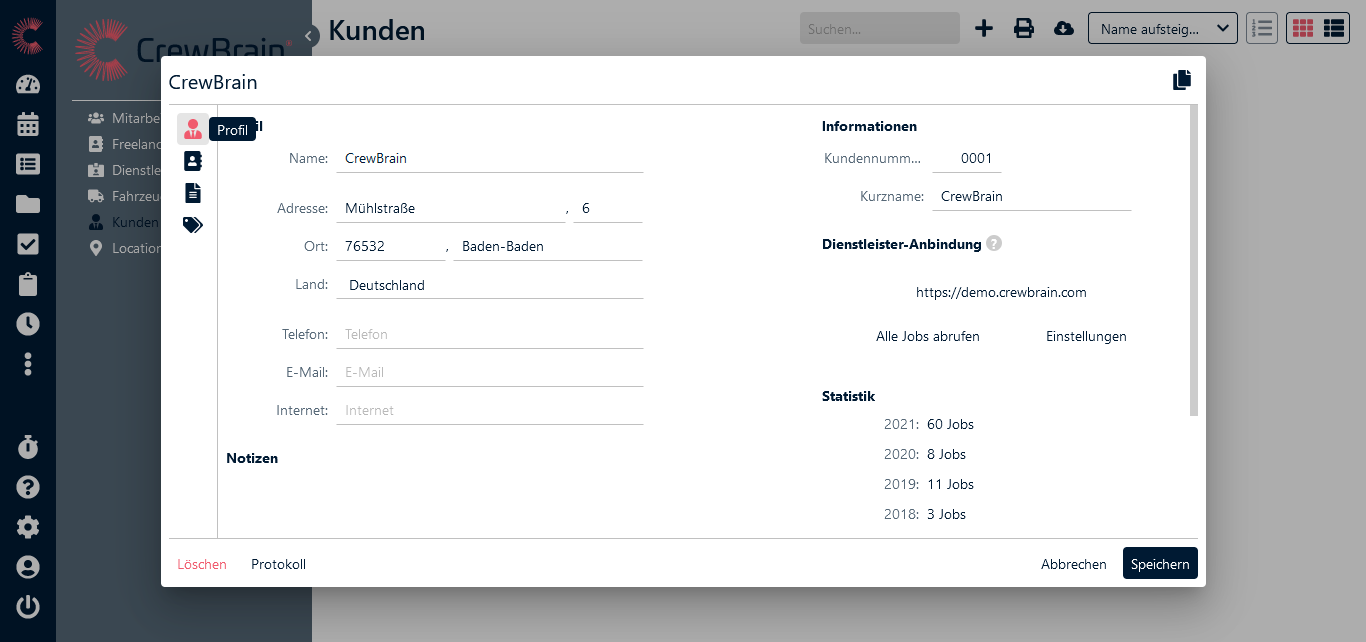
Task: Switch to the table list view
Action: click(1333, 28)
